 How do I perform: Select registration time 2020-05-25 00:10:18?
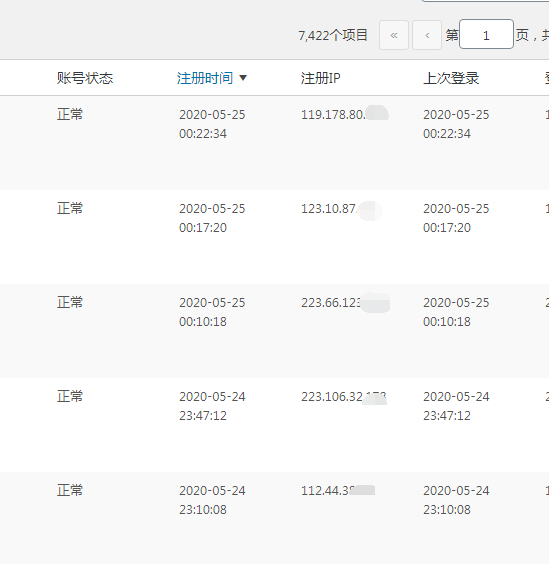tap(212, 312)
